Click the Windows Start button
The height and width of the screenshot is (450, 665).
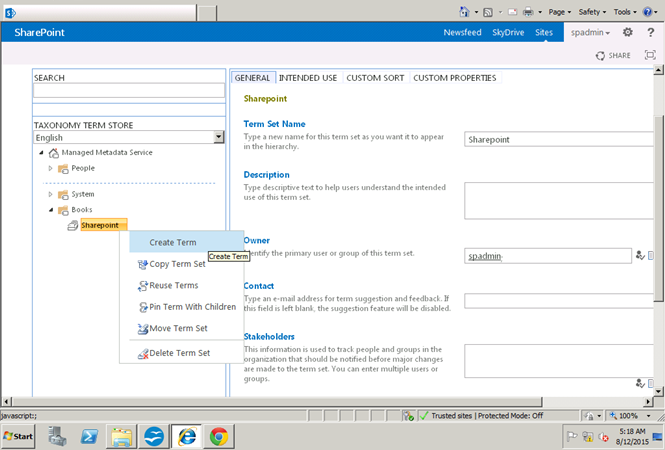(x=18, y=436)
